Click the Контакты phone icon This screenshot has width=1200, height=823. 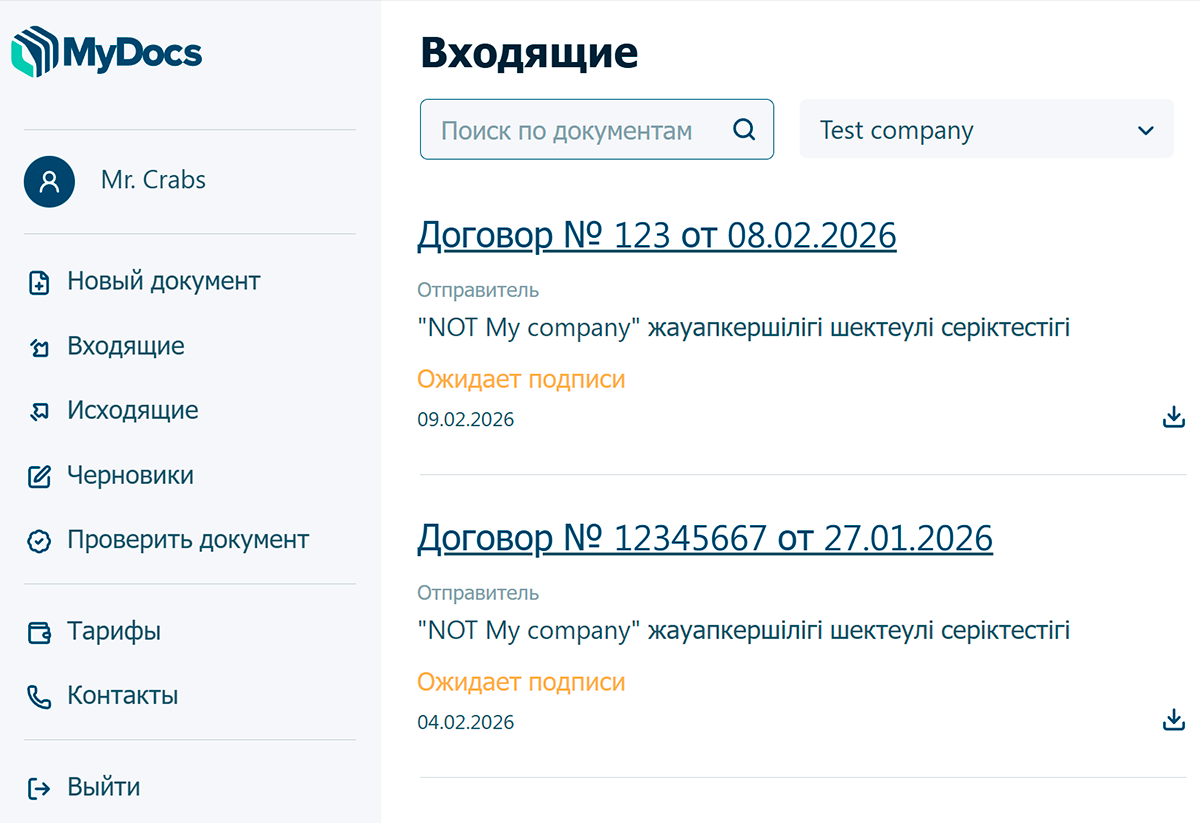(x=38, y=697)
